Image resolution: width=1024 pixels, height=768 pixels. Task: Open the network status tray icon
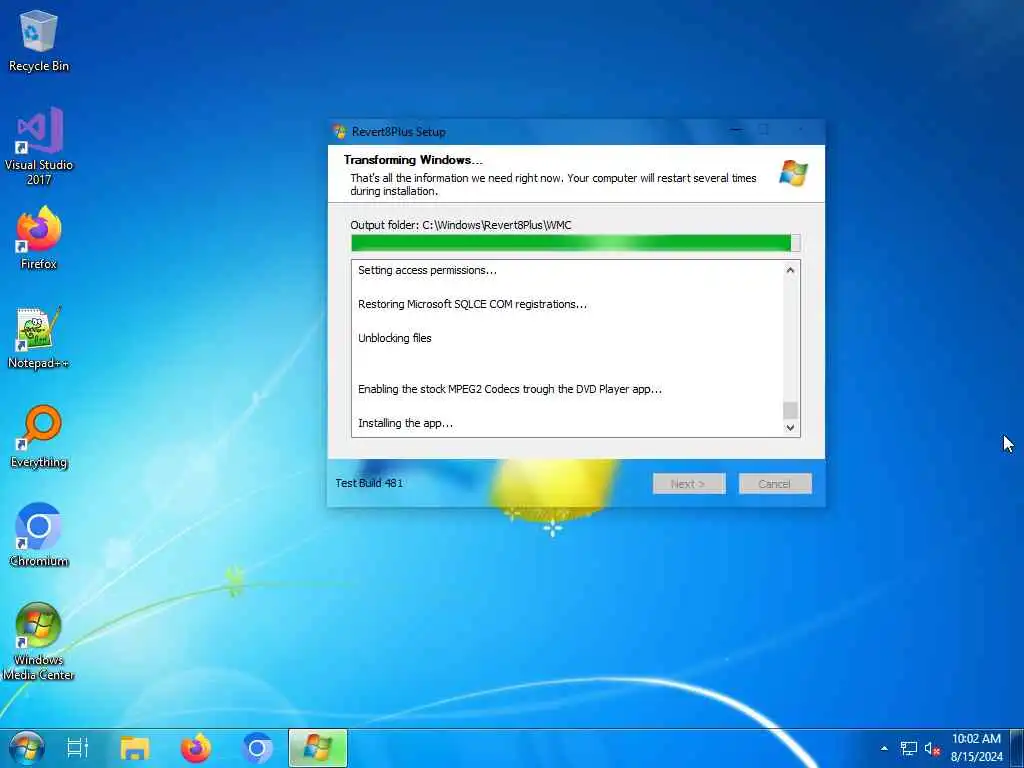coord(908,749)
